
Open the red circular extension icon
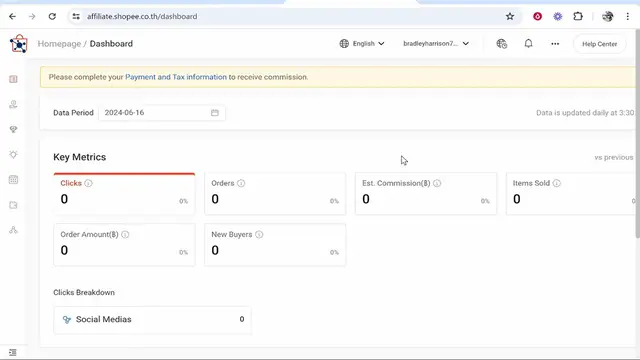pyautogui.click(x=538, y=16)
